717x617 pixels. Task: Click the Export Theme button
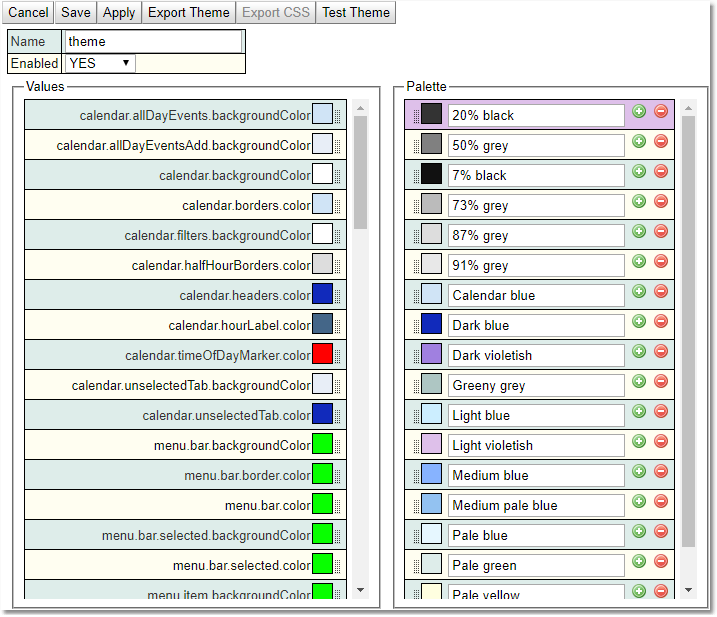click(x=189, y=13)
